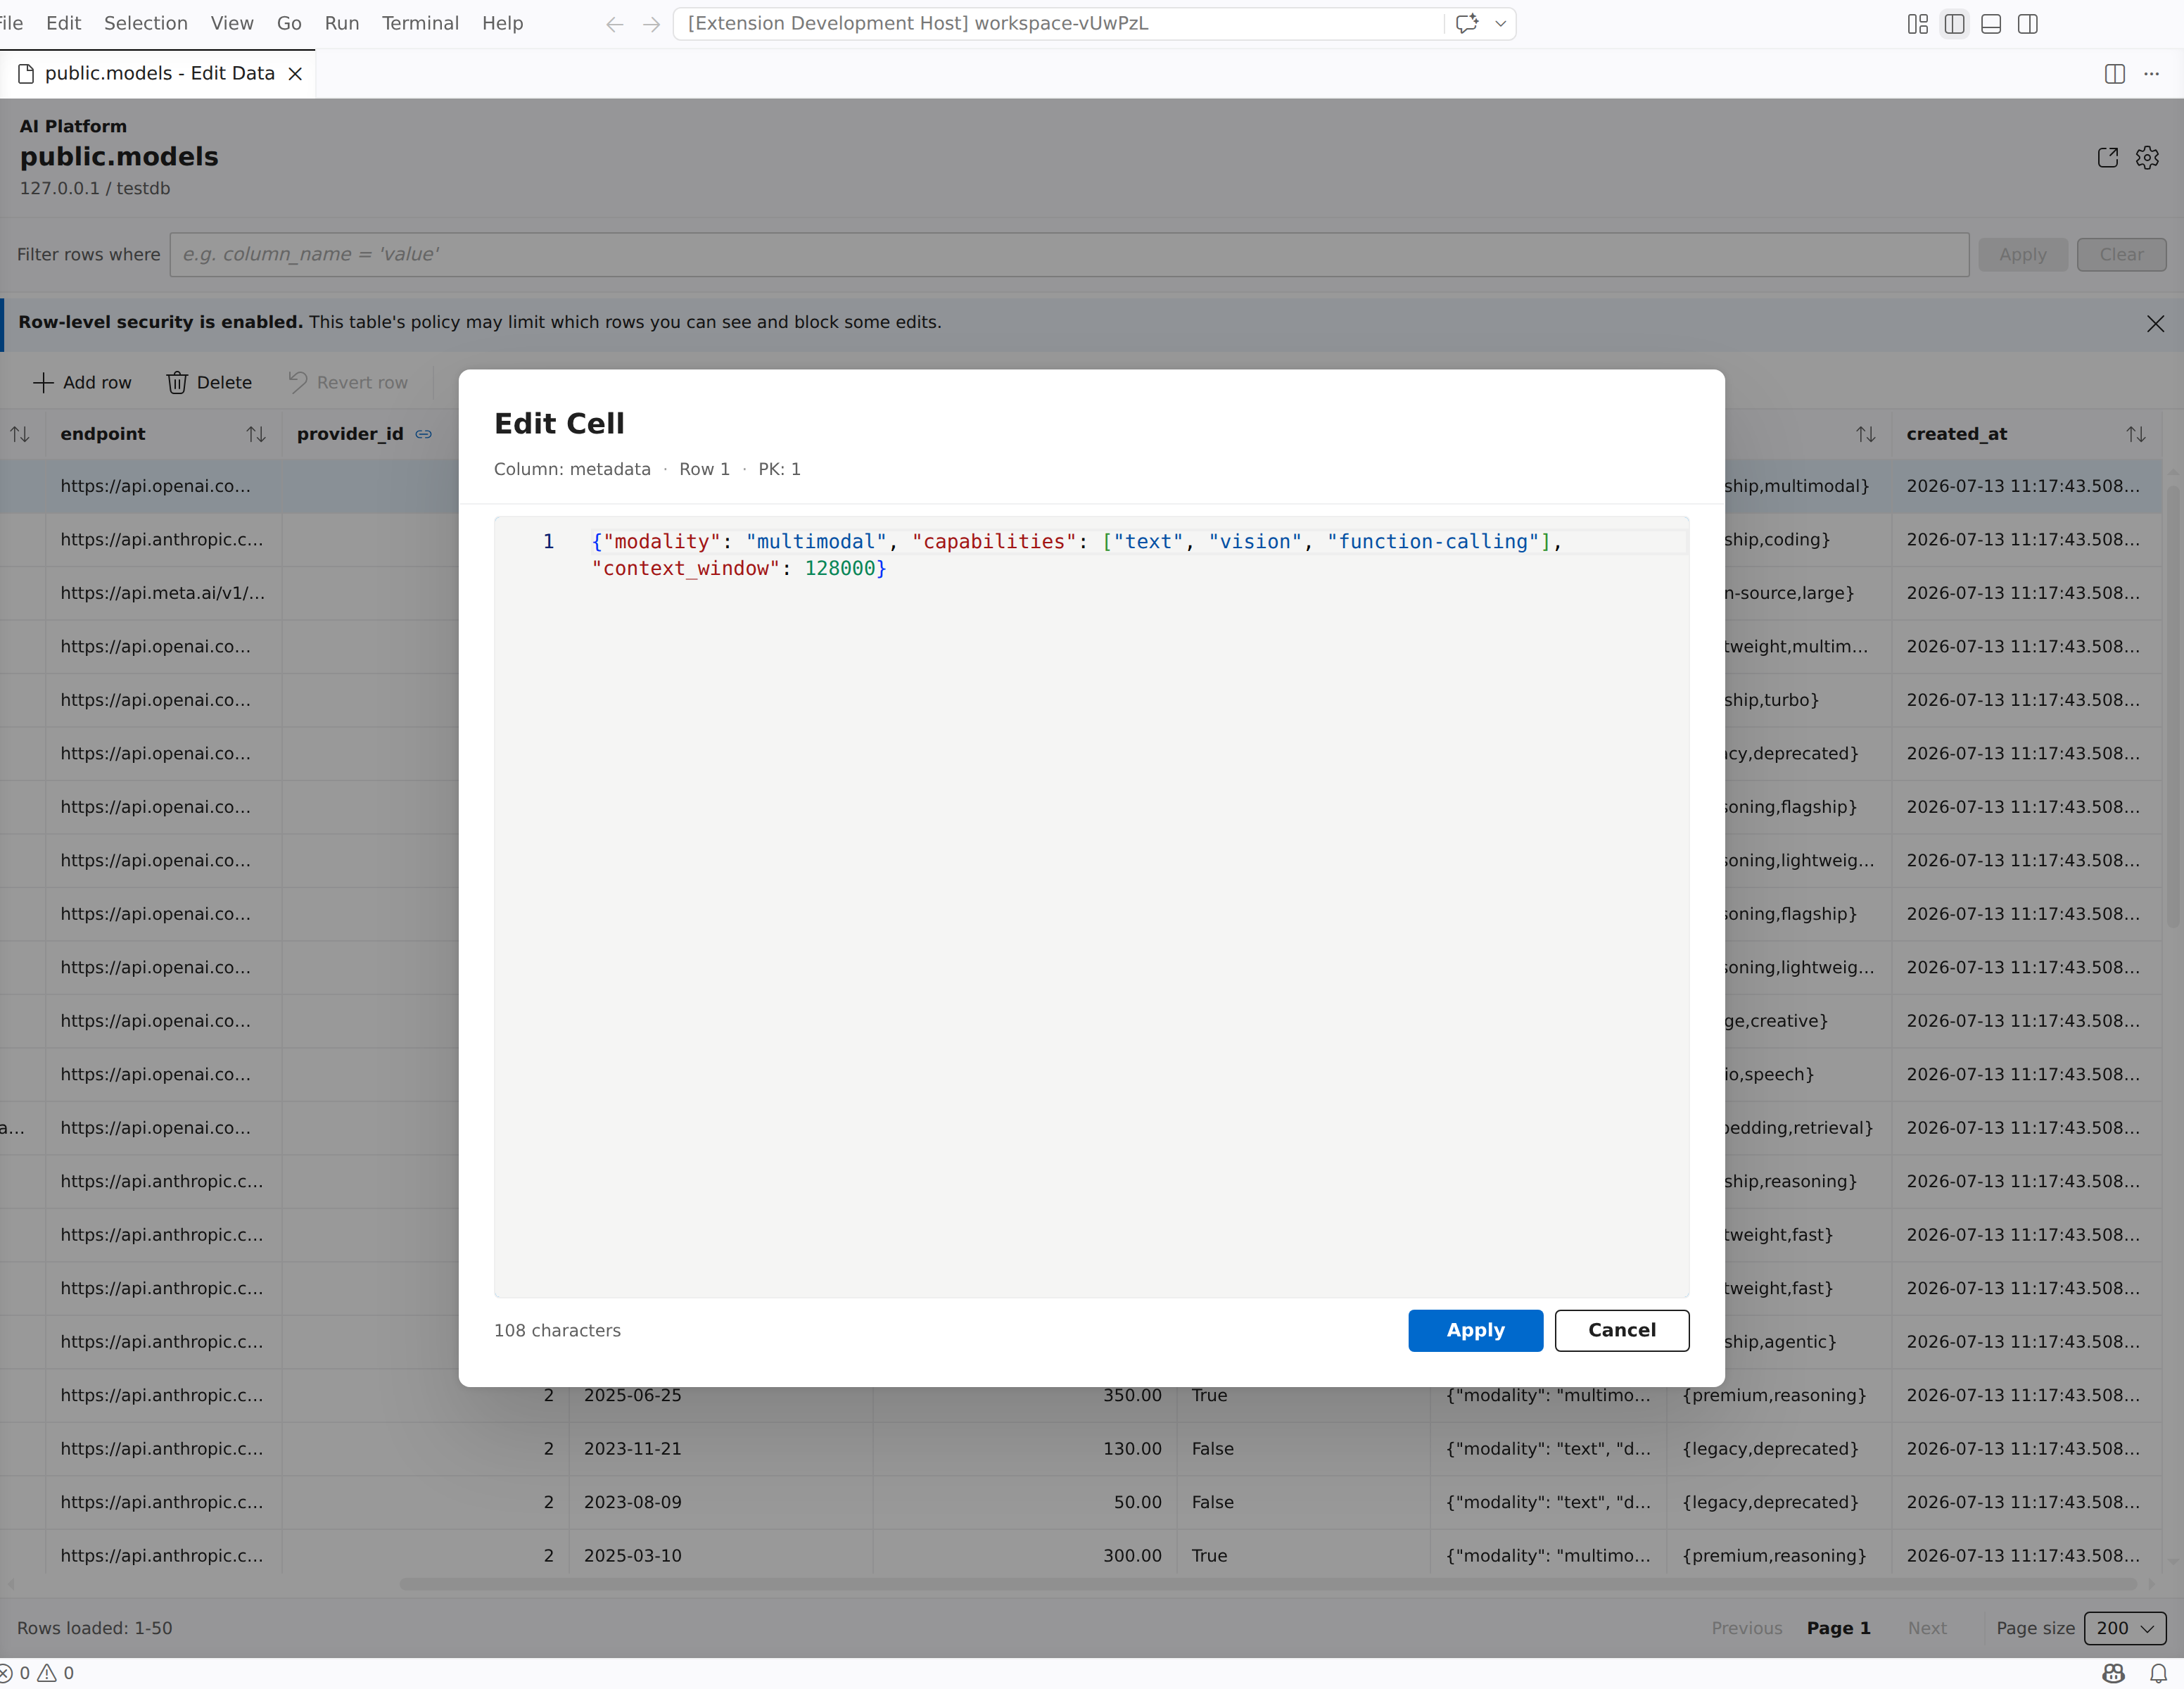Select the 2023-11-21 date cell
Viewport: 2184px width, 1689px height.
[720, 1449]
